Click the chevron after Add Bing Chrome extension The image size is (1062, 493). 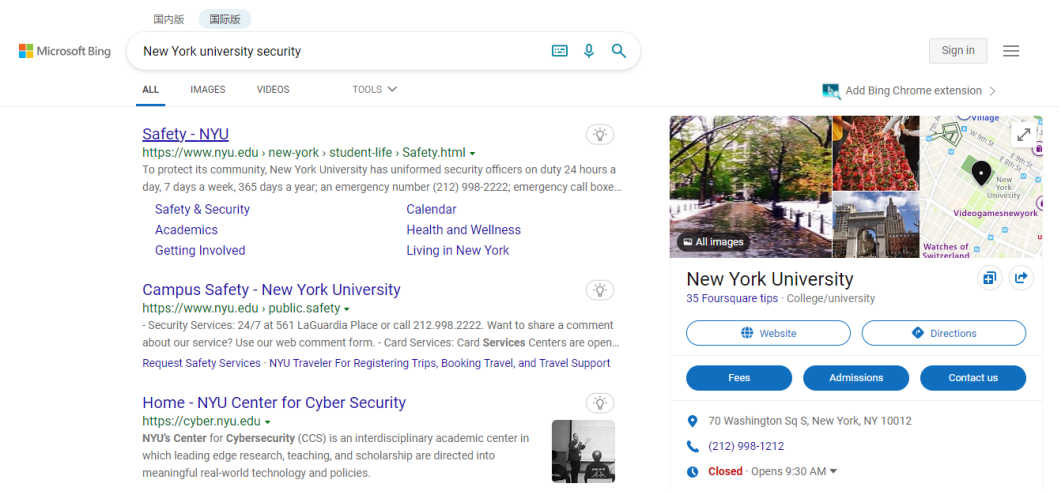coord(993,91)
